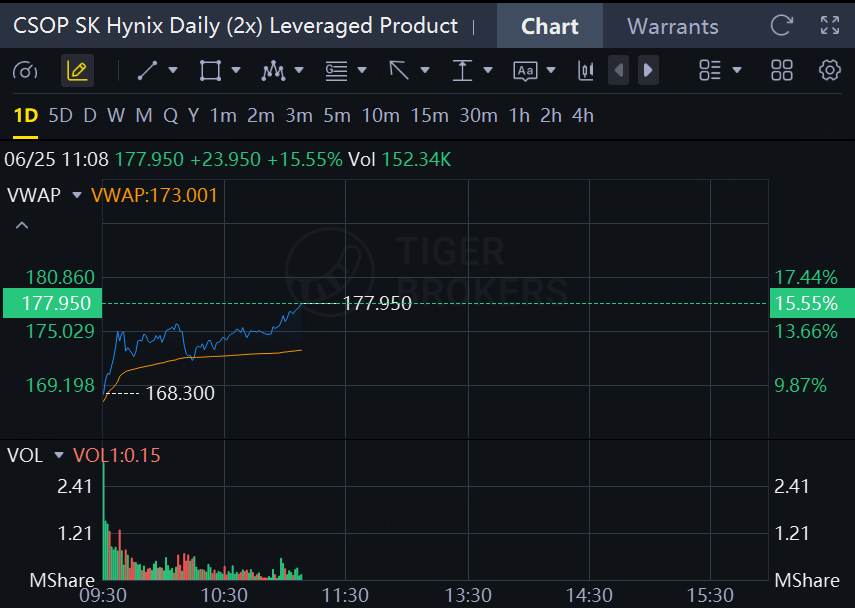Click the 180.860 price axis value

[x=61, y=278]
